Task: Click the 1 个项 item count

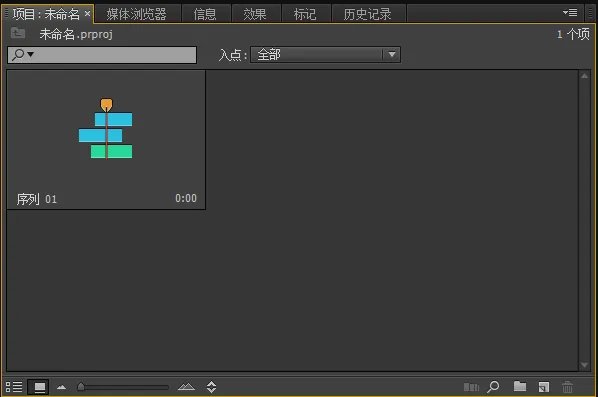Action: pyautogui.click(x=573, y=34)
